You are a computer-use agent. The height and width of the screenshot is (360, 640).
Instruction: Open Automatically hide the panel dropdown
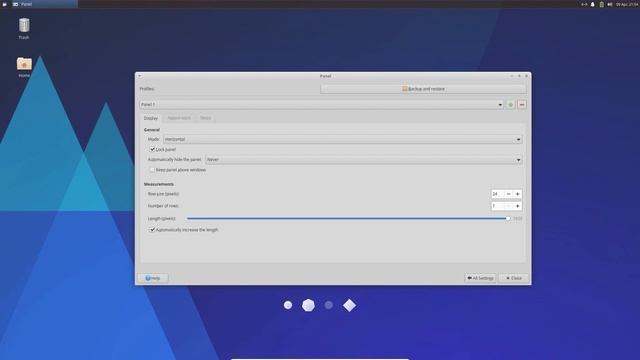click(364, 160)
